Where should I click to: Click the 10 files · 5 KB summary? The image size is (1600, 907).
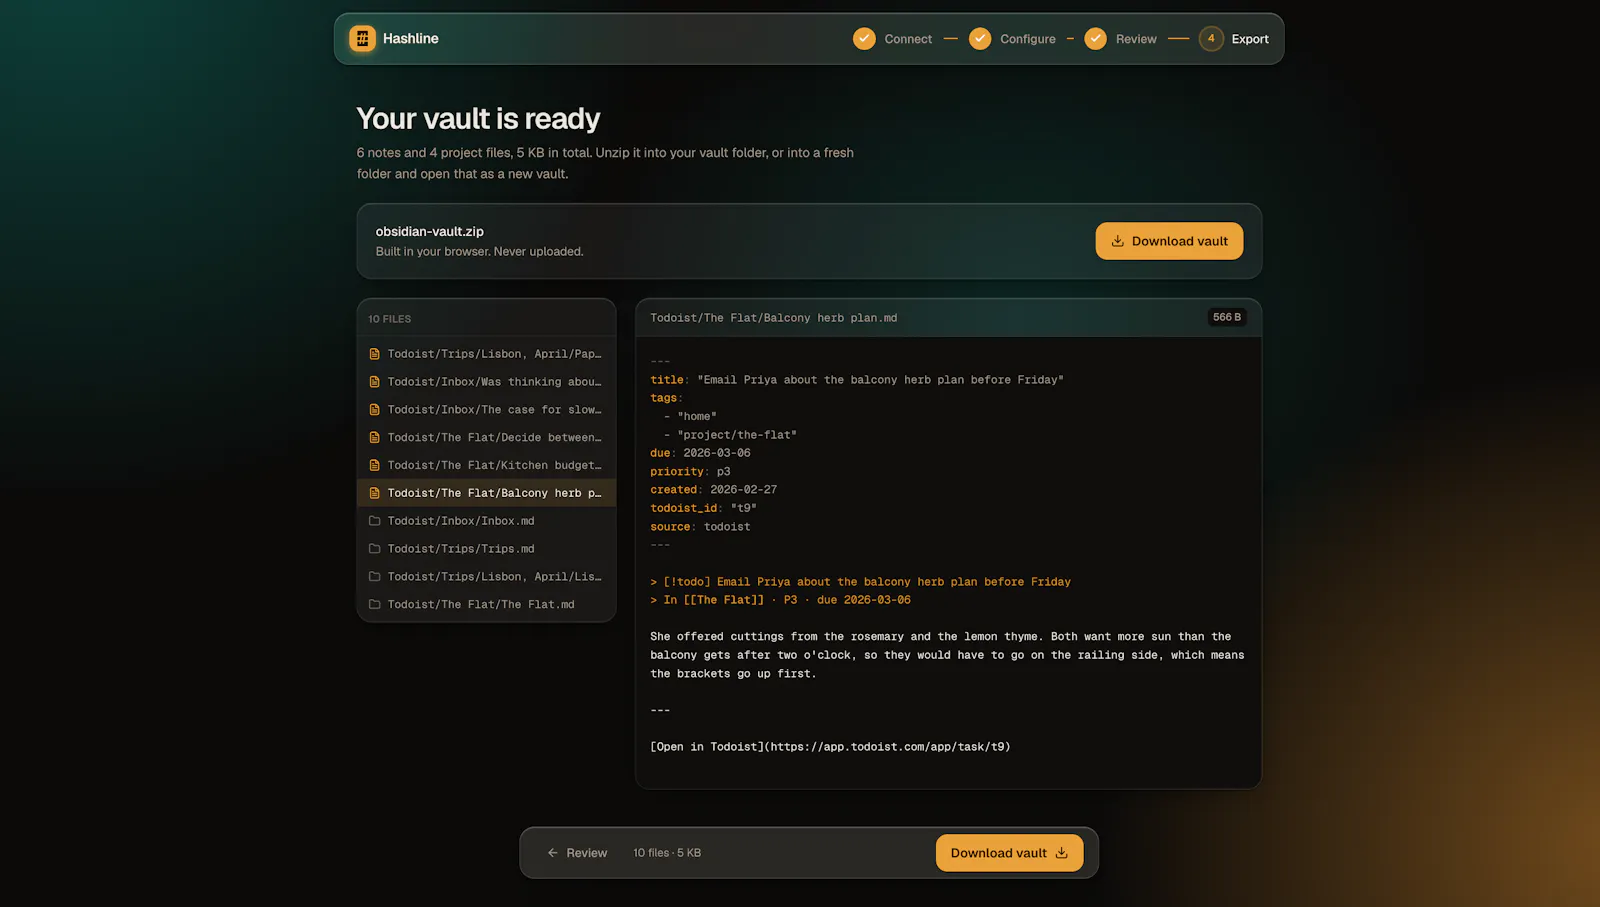point(667,853)
